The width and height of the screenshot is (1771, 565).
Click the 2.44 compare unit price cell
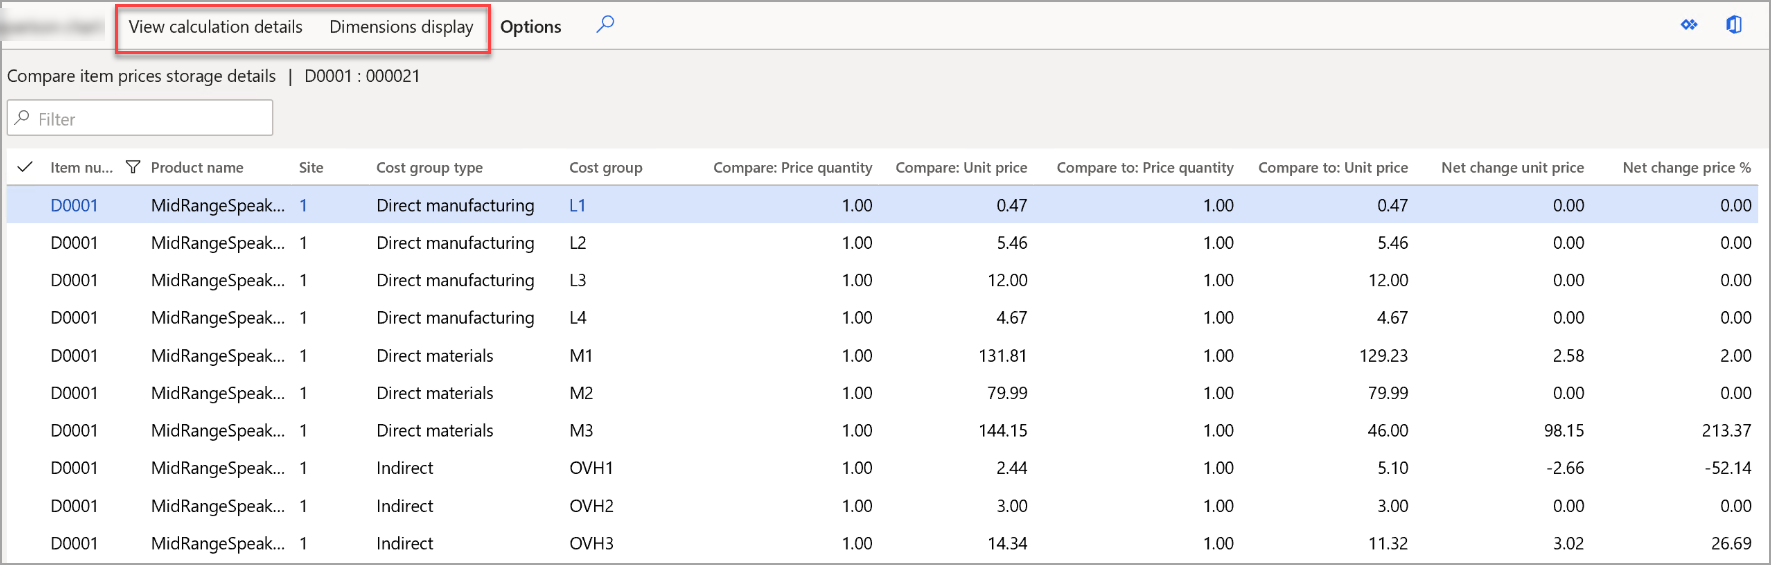tap(1012, 468)
